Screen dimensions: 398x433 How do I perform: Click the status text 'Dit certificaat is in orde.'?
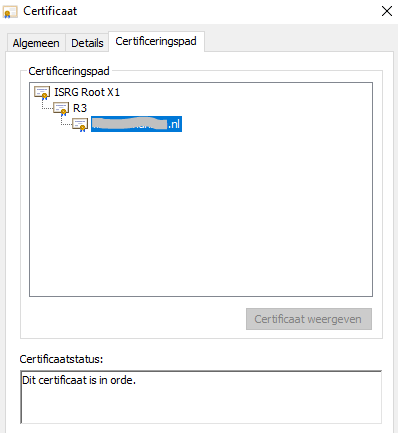[79, 380]
